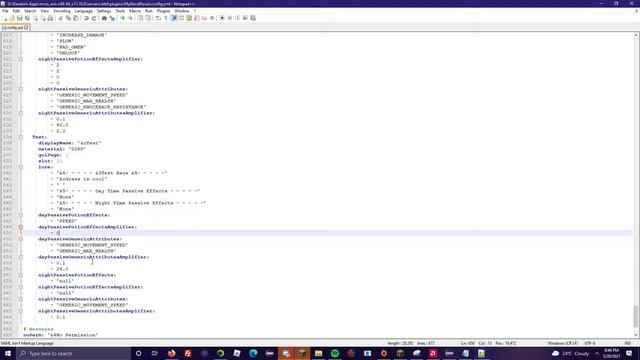Viewport: 640px width, 360px height.
Task: Click the Paste toolbar icon
Action: 76,18
